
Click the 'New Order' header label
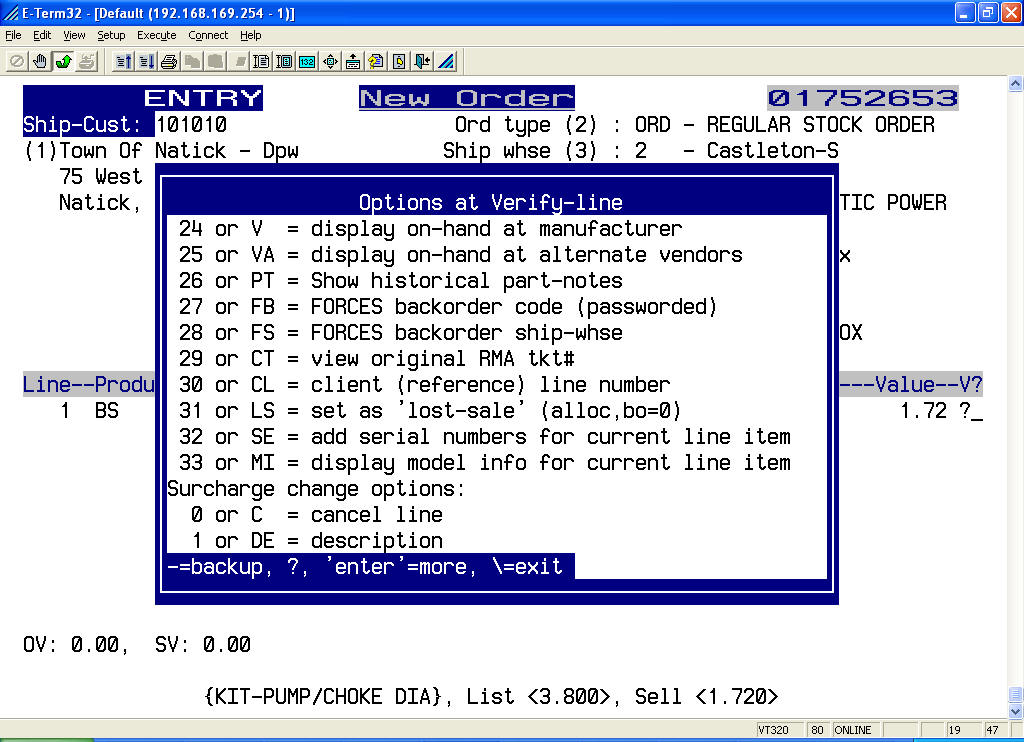tap(467, 98)
